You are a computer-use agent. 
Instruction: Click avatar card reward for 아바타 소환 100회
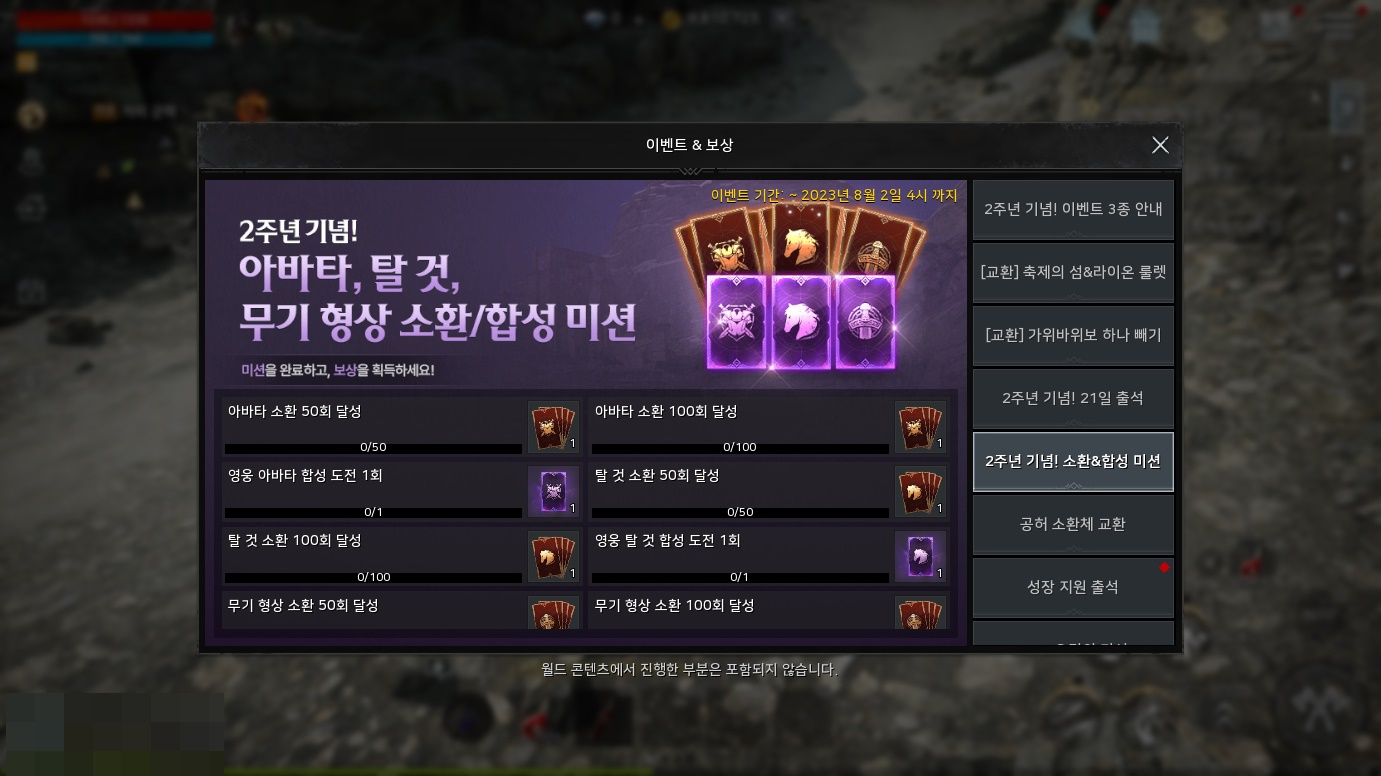[920, 427]
